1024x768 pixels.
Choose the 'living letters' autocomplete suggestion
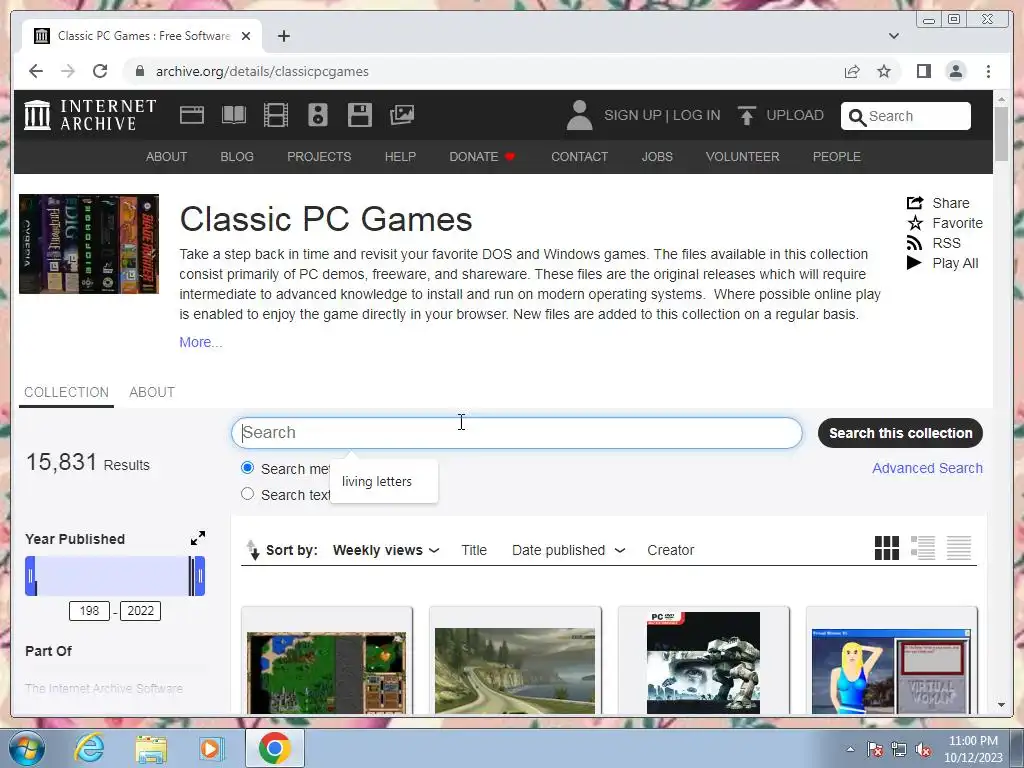(384, 481)
